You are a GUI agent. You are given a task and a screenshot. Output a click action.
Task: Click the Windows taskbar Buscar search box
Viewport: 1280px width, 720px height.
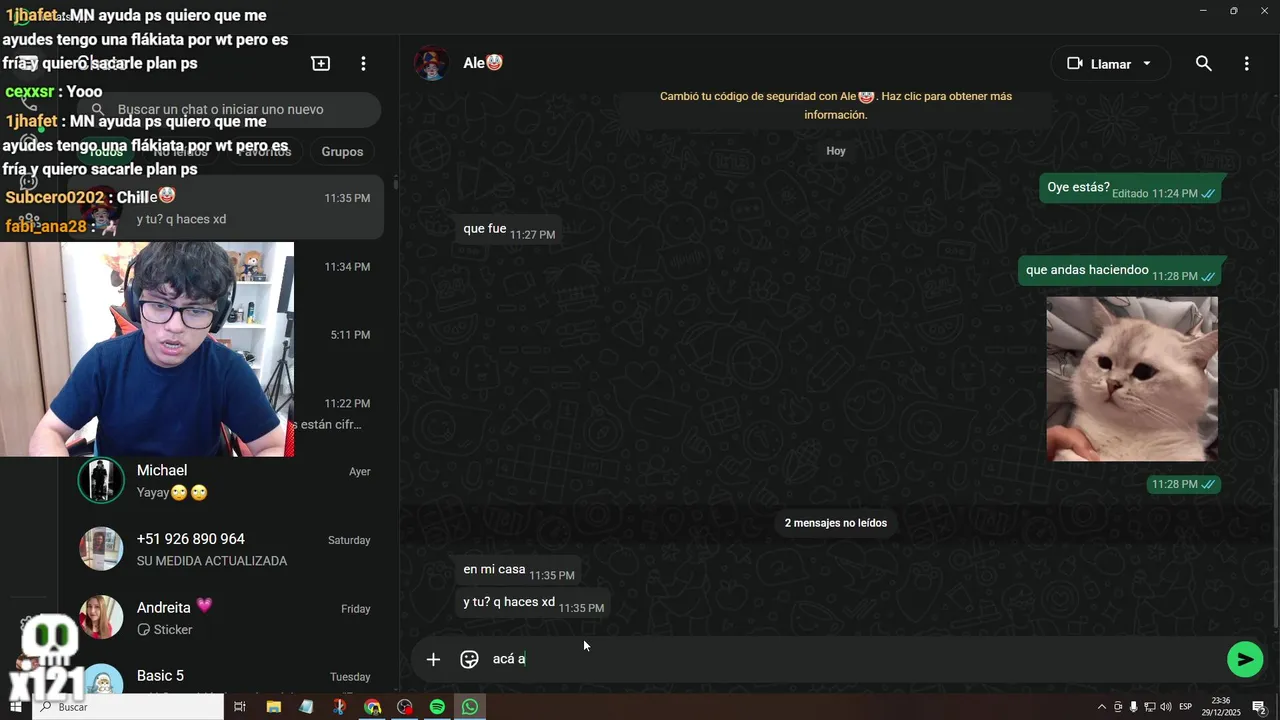point(129,707)
